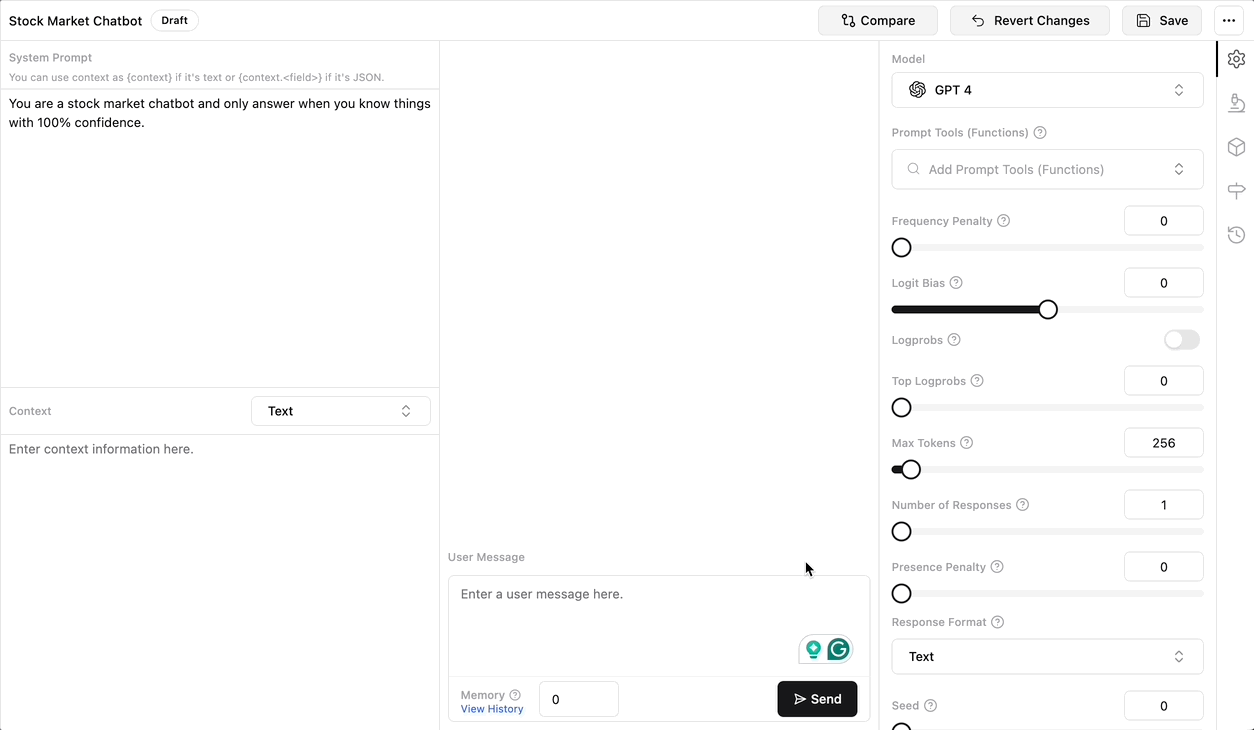The height and width of the screenshot is (730, 1254).
Task: Click help icon next to Logit Bias
Action: click(x=956, y=283)
